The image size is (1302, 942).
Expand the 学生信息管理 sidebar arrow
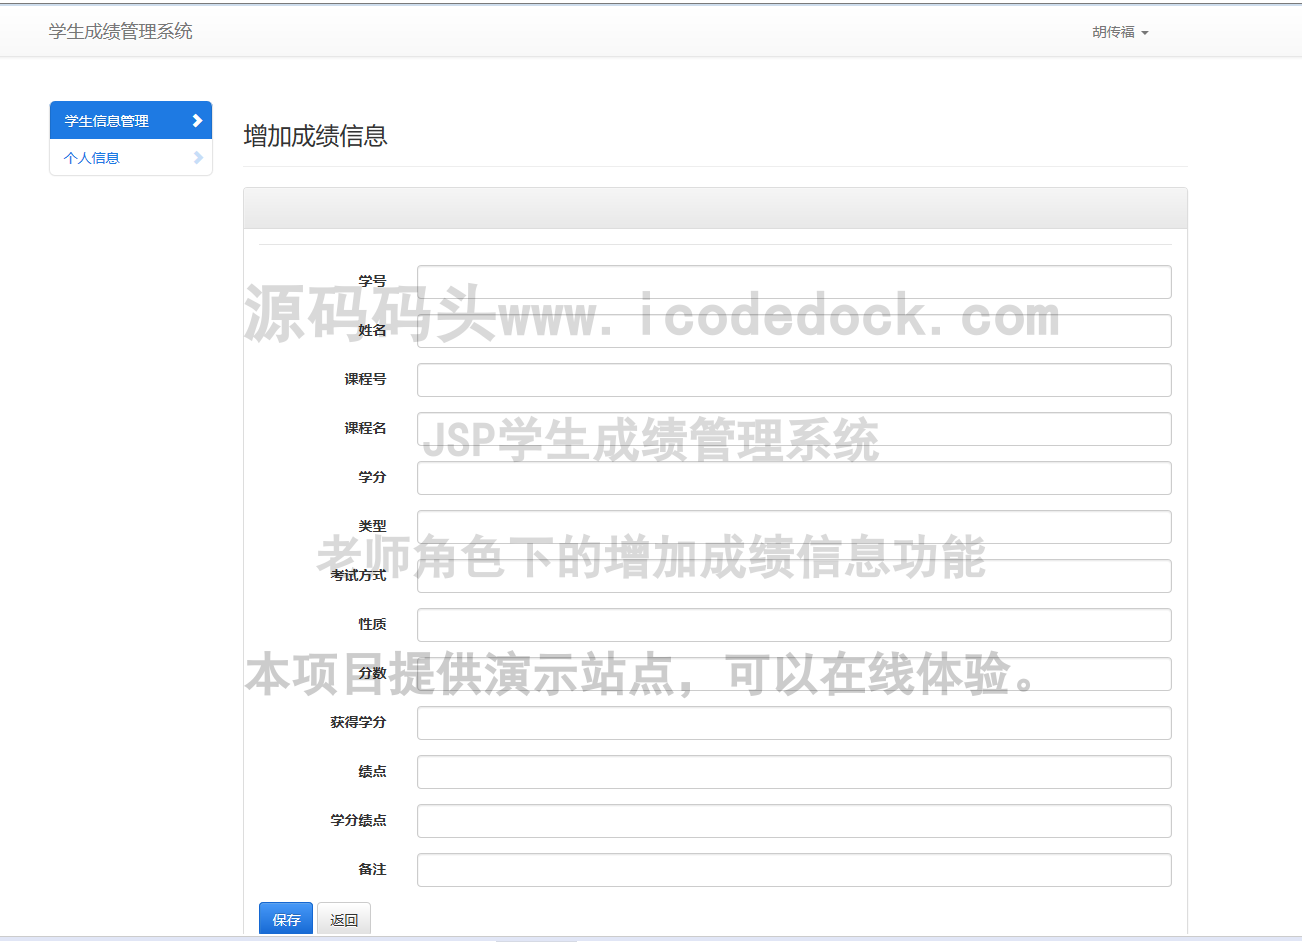(197, 119)
